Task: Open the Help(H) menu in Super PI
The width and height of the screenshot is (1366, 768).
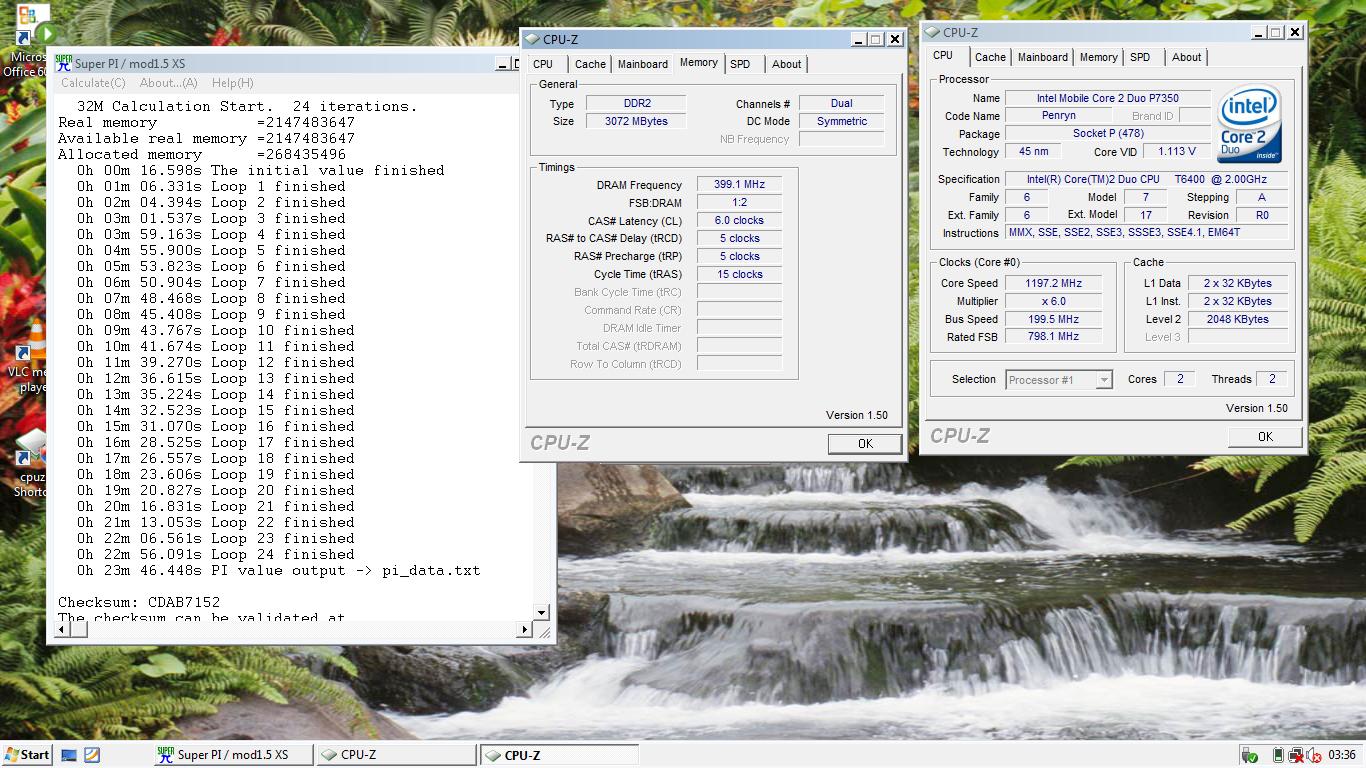Action: click(x=232, y=83)
